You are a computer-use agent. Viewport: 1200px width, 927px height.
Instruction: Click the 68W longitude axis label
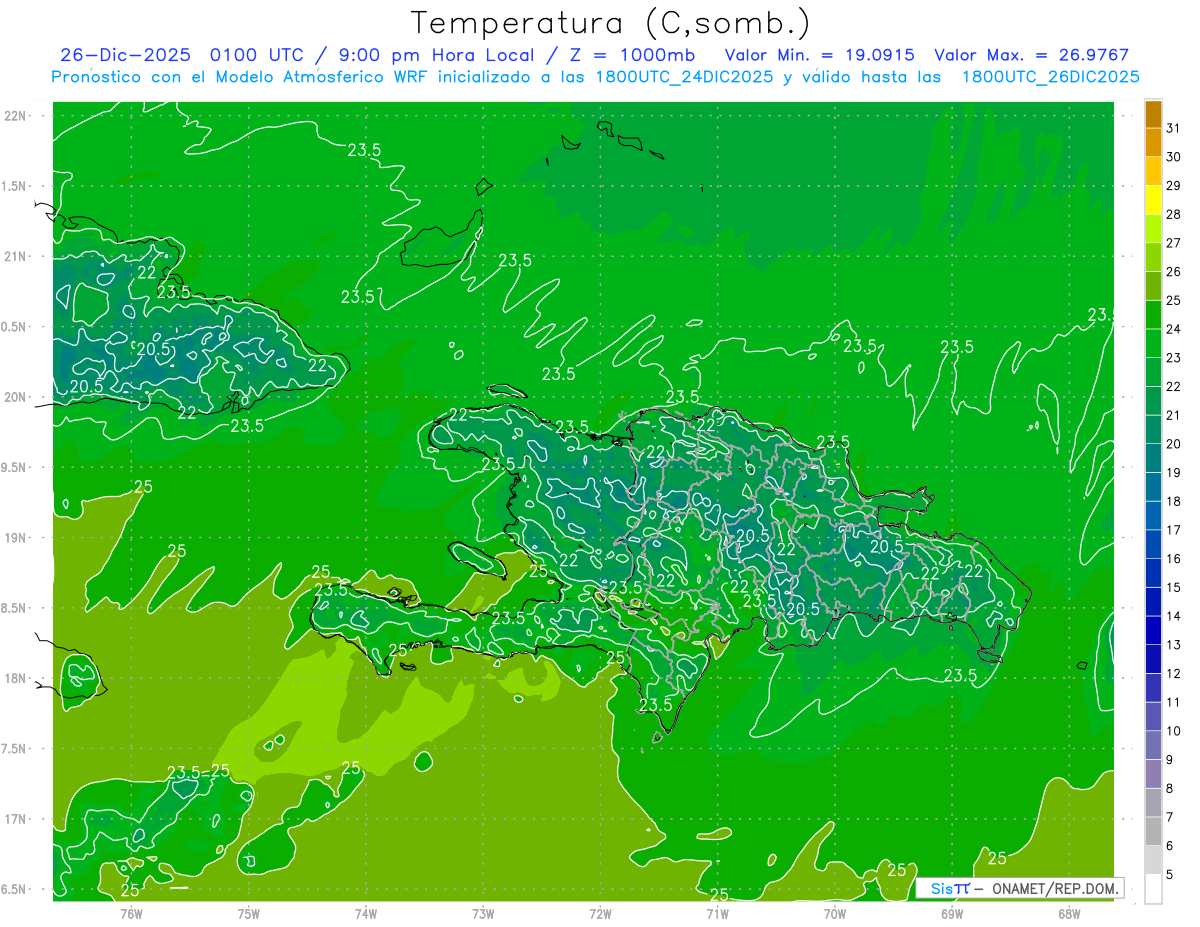pos(1069,913)
